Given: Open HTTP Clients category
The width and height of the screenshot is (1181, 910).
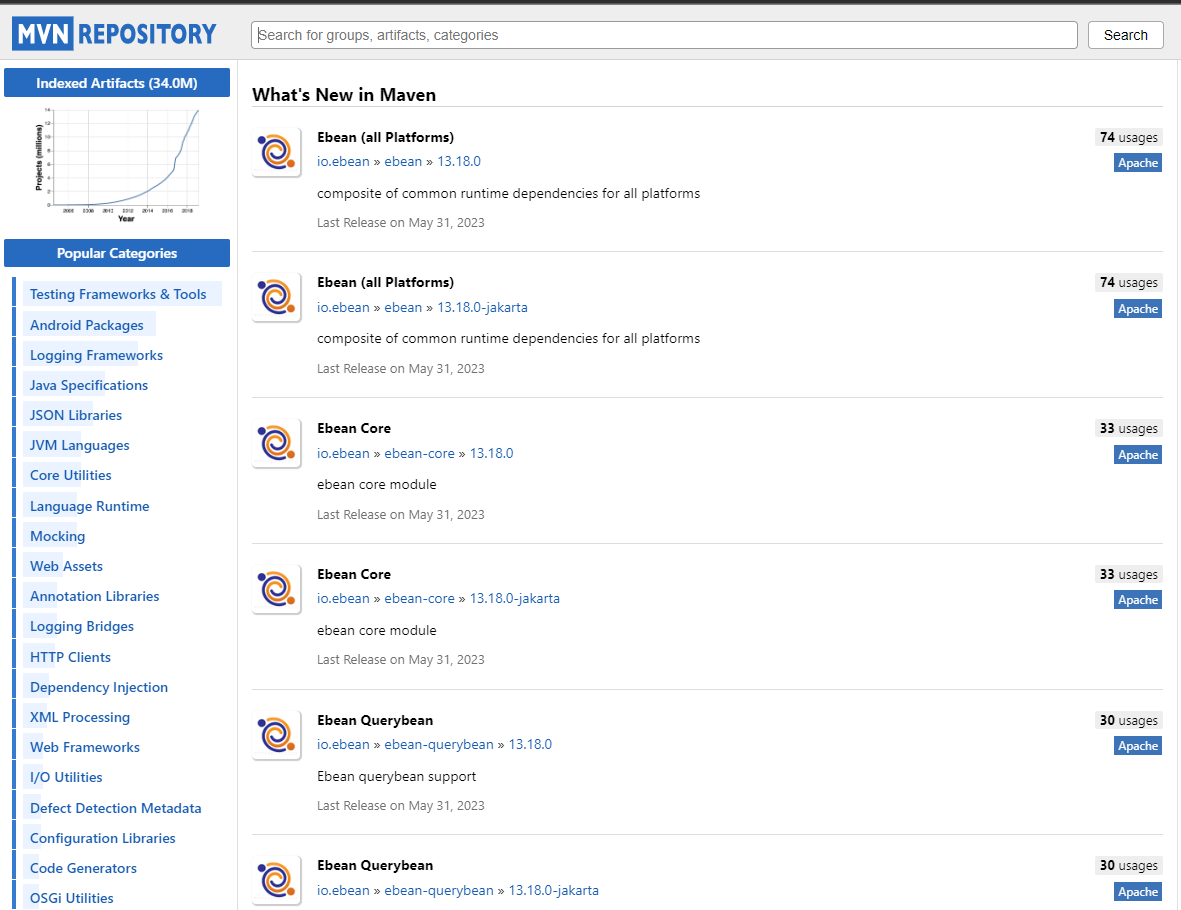Looking at the screenshot, I should pos(70,657).
